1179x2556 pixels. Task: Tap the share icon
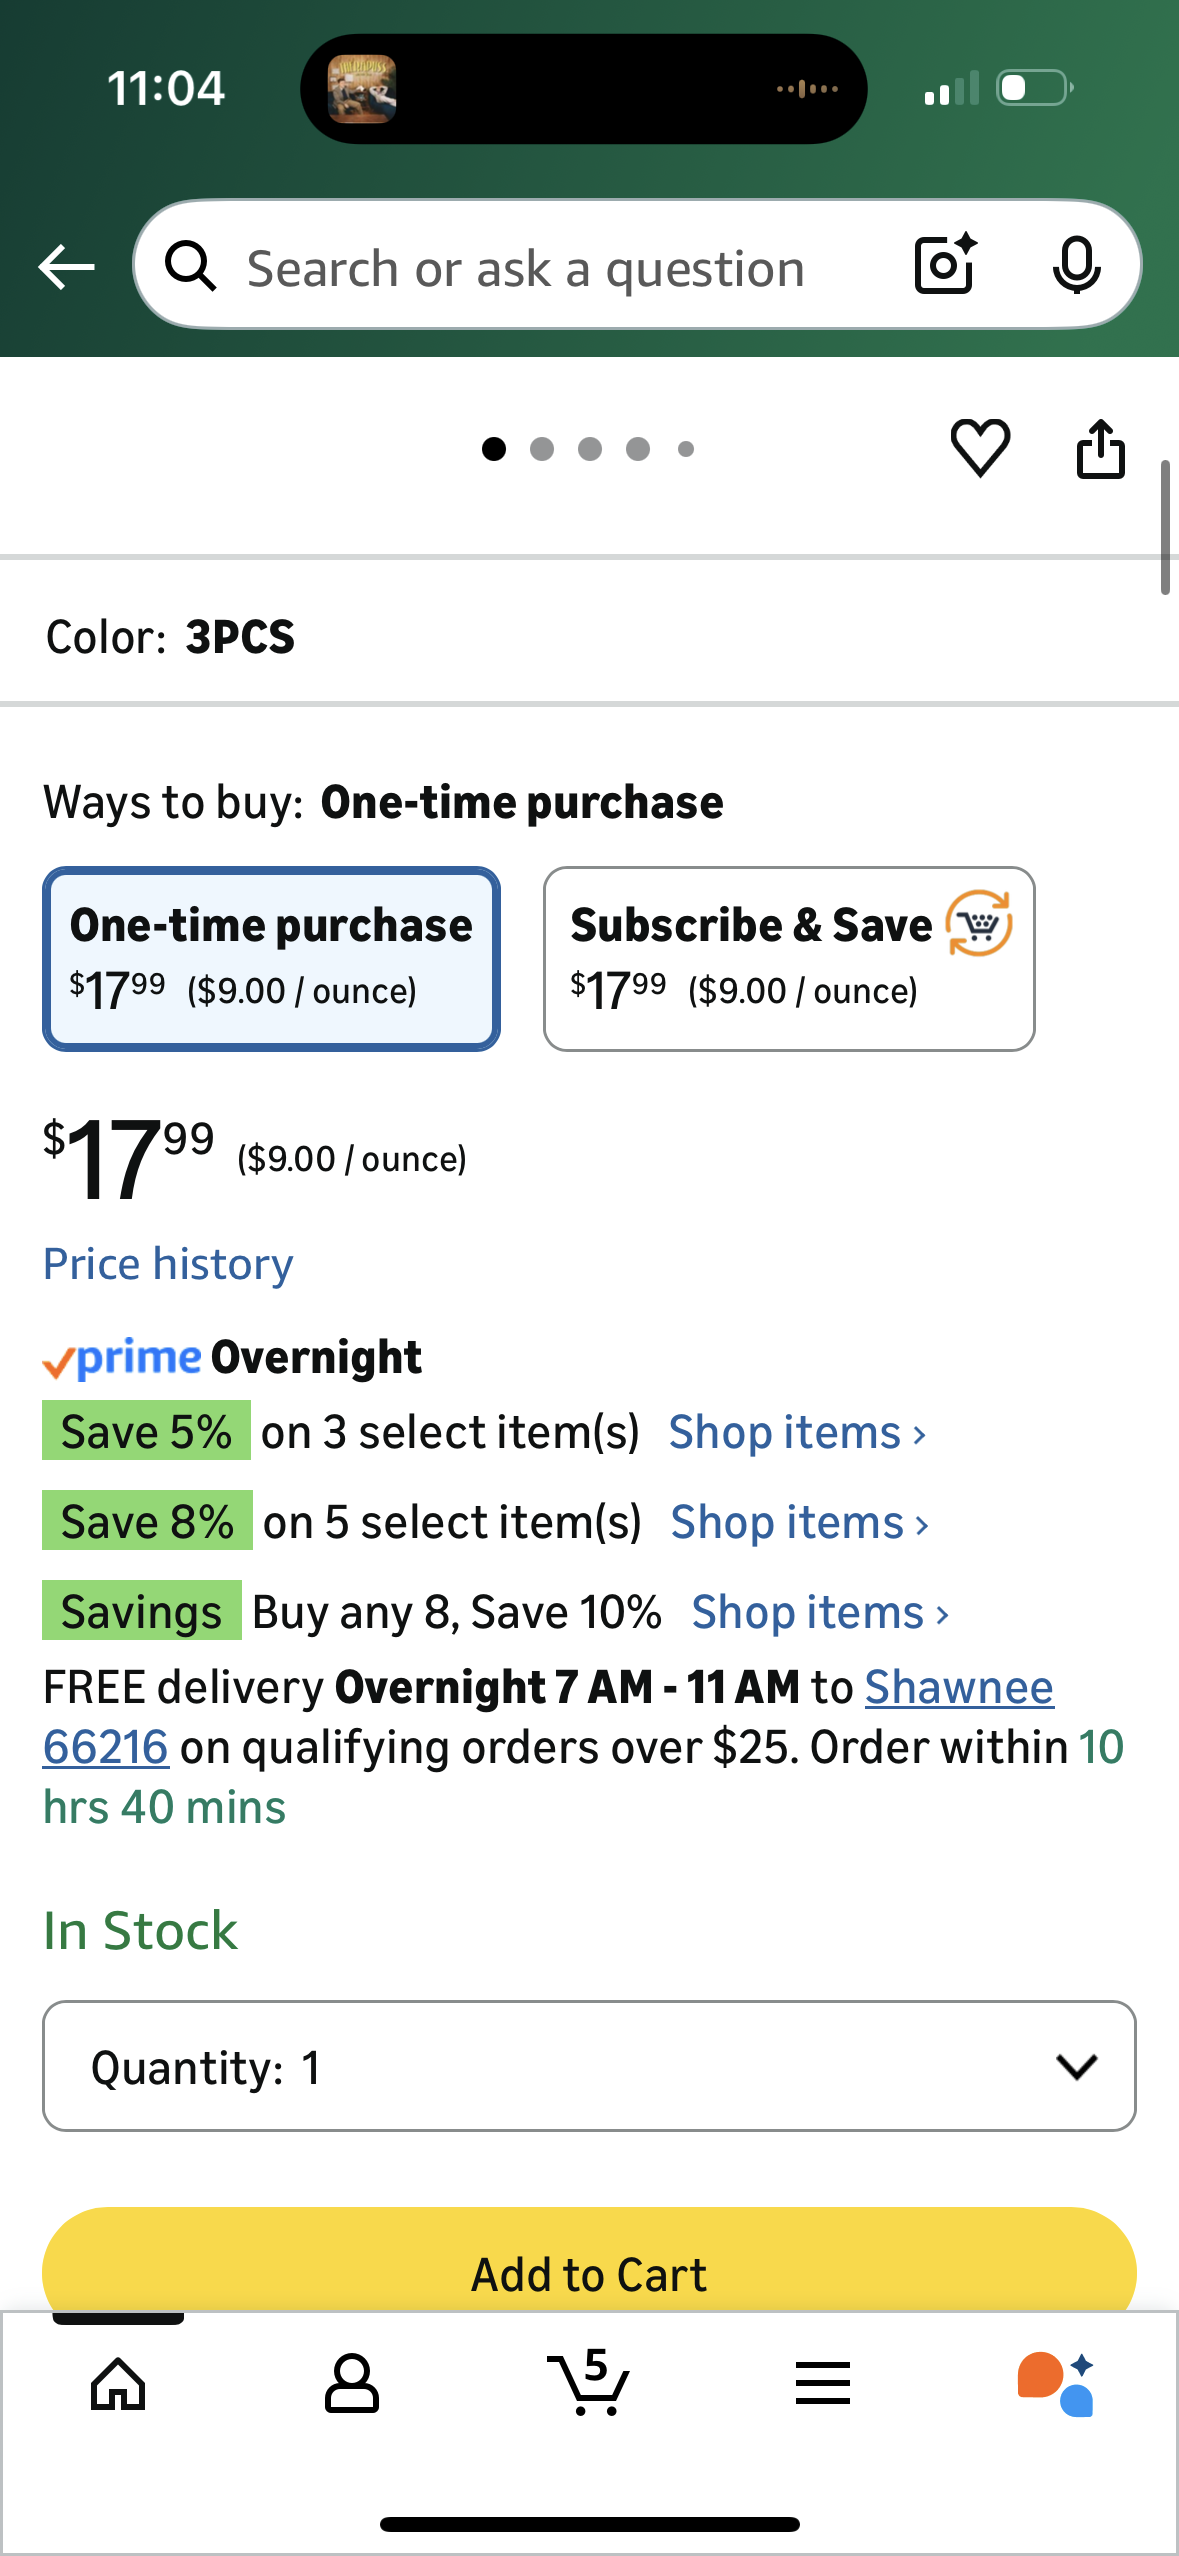click(x=1100, y=449)
